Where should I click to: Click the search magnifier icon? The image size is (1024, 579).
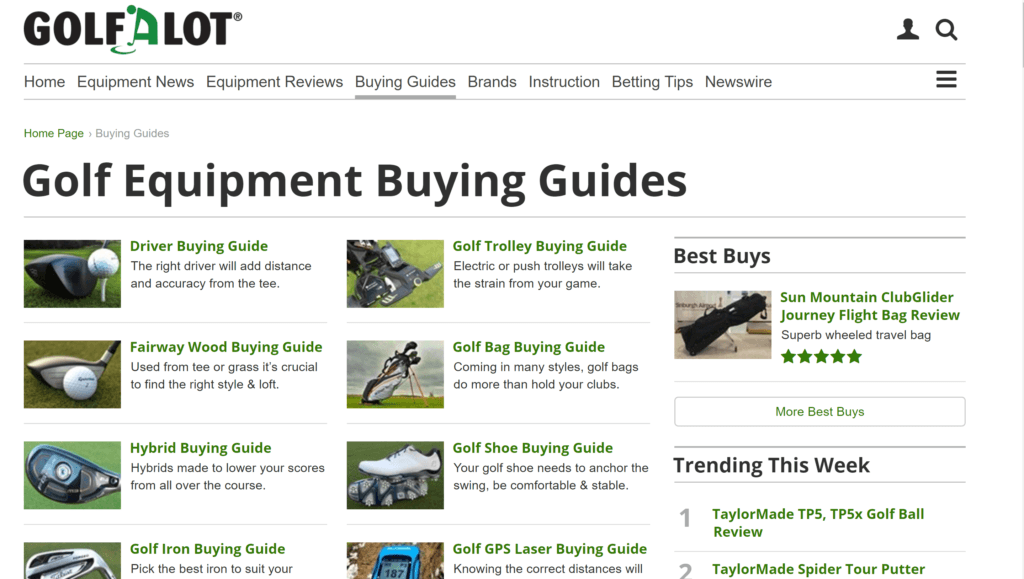point(946,29)
